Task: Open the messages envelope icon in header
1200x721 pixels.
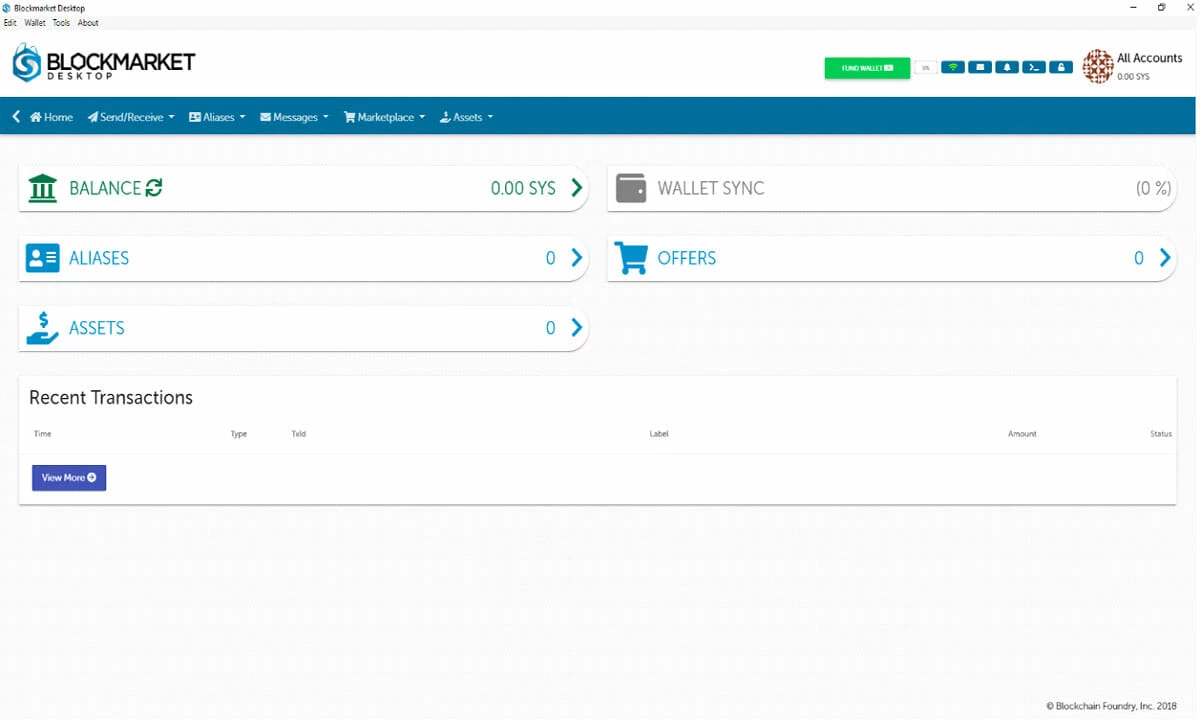Action: pos(980,68)
